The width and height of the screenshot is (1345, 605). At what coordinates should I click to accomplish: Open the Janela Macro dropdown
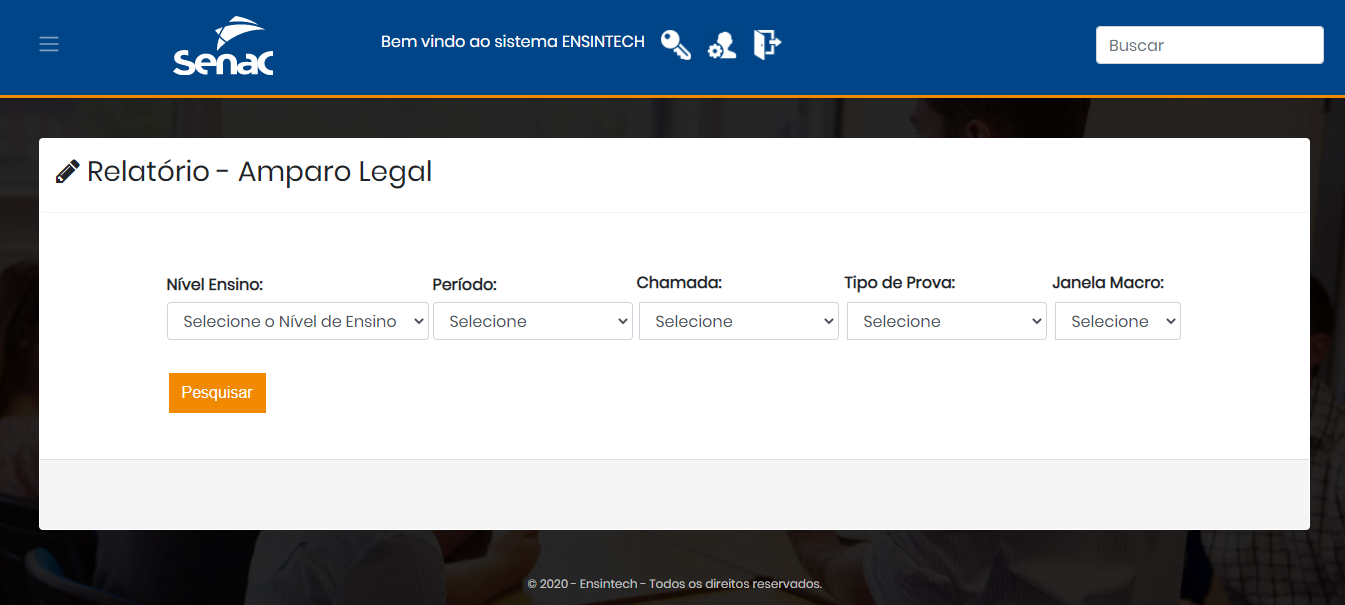tap(1118, 321)
